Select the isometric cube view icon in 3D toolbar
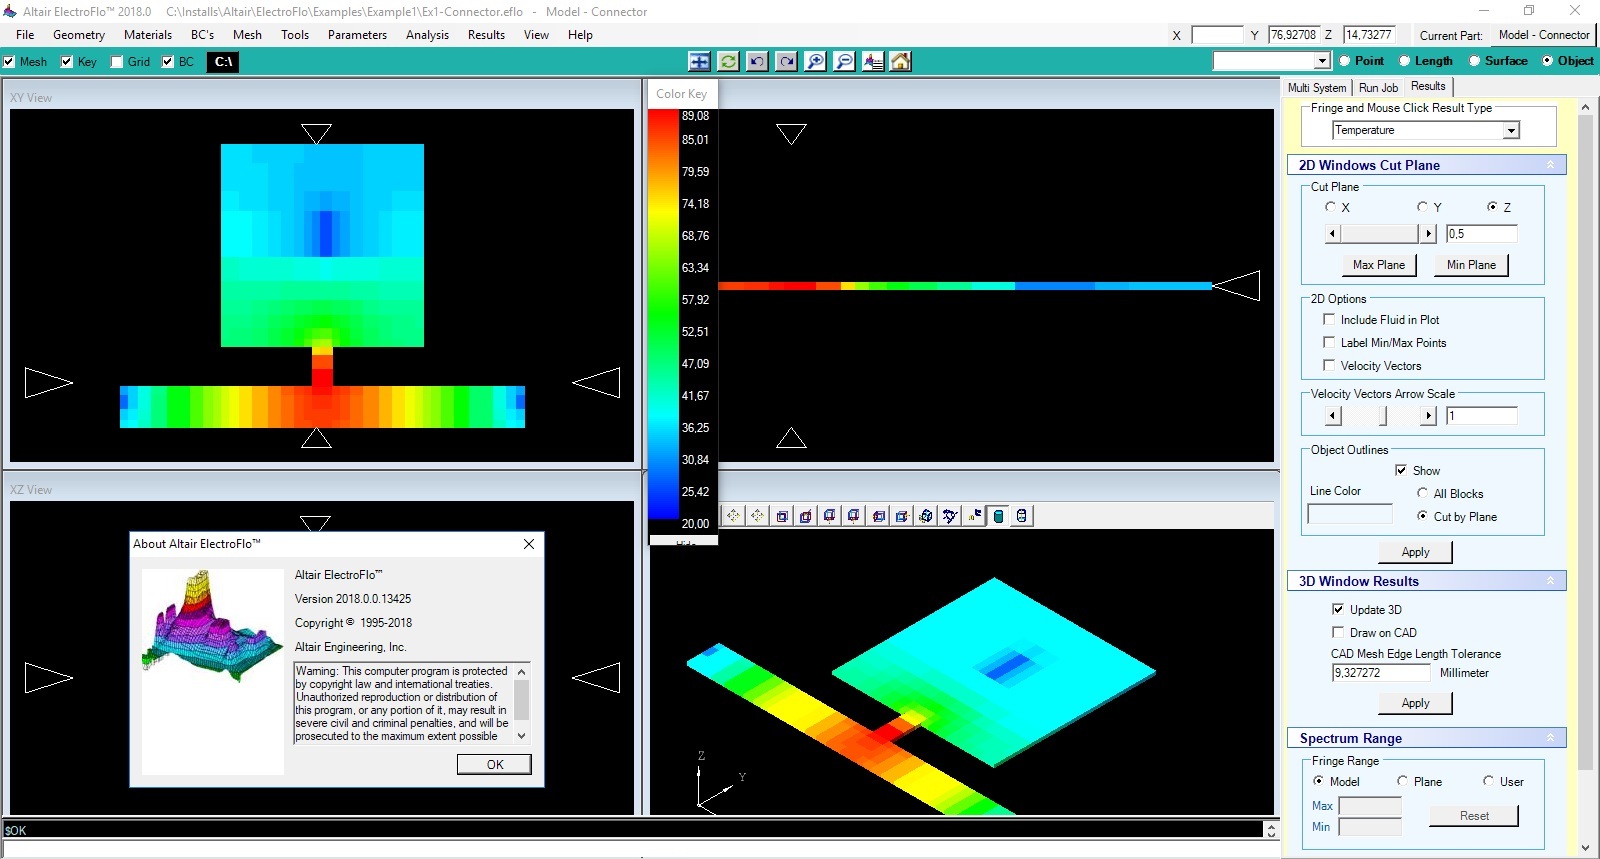This screenshot has width=1600, height=859. tap(926, 516)
